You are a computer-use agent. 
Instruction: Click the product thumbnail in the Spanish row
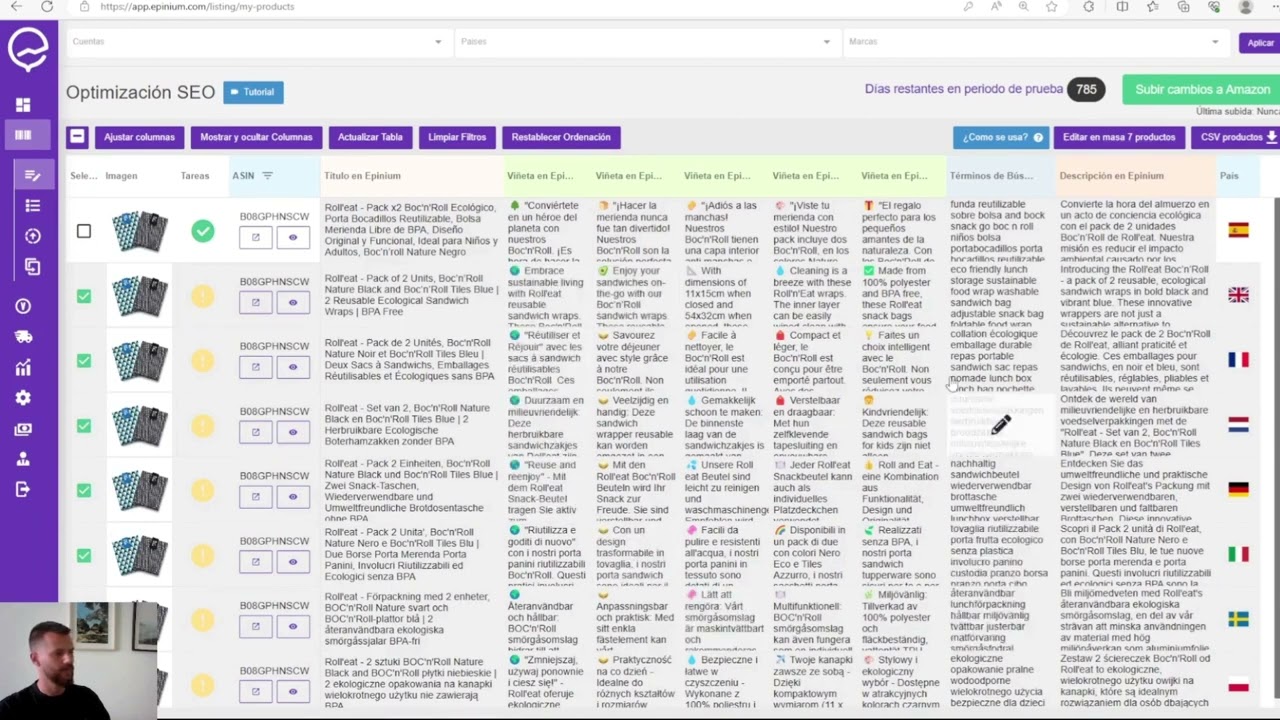[x=140, y=231]
